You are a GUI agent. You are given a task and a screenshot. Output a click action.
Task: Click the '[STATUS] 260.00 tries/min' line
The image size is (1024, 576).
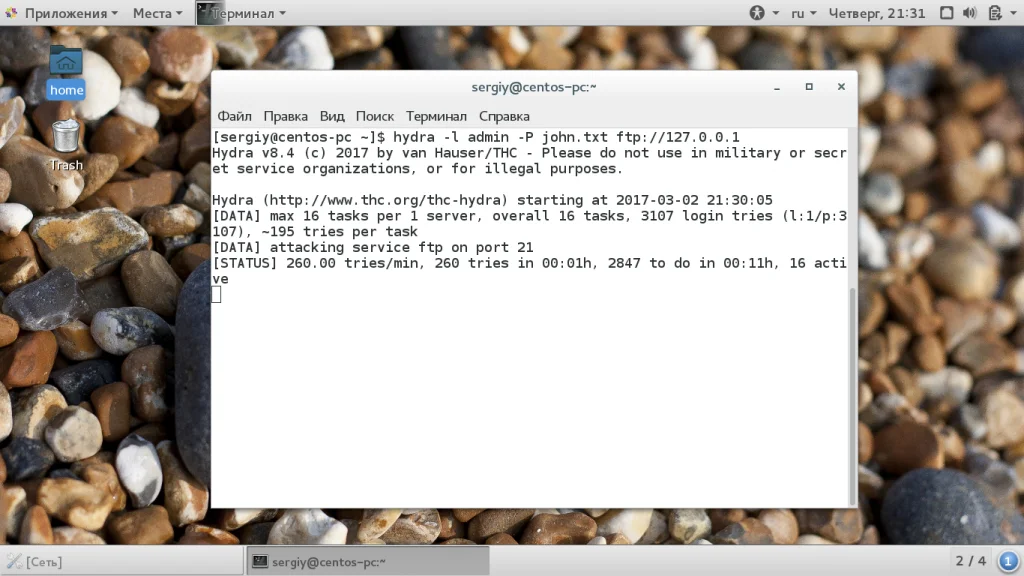click(x=529, y=271)
